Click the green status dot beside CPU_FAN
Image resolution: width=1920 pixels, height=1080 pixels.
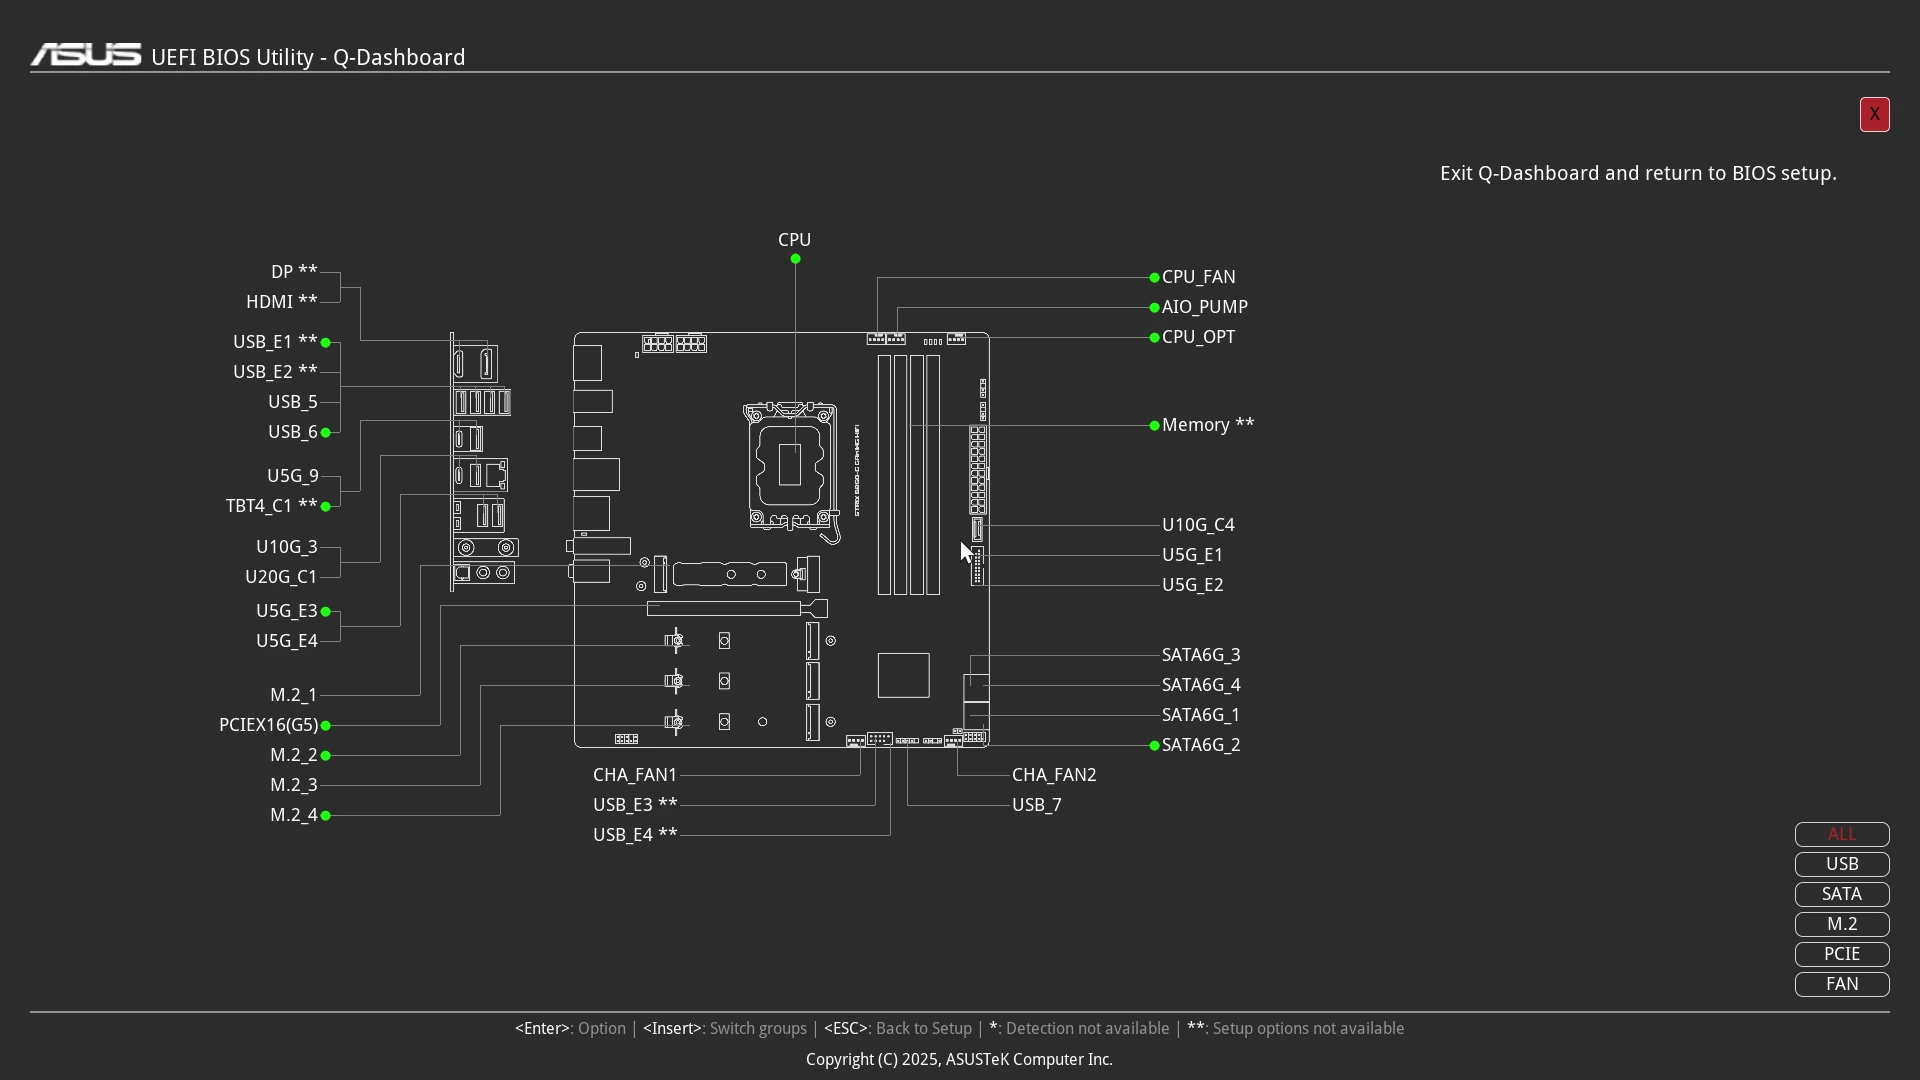click(x=1154, y=277)
